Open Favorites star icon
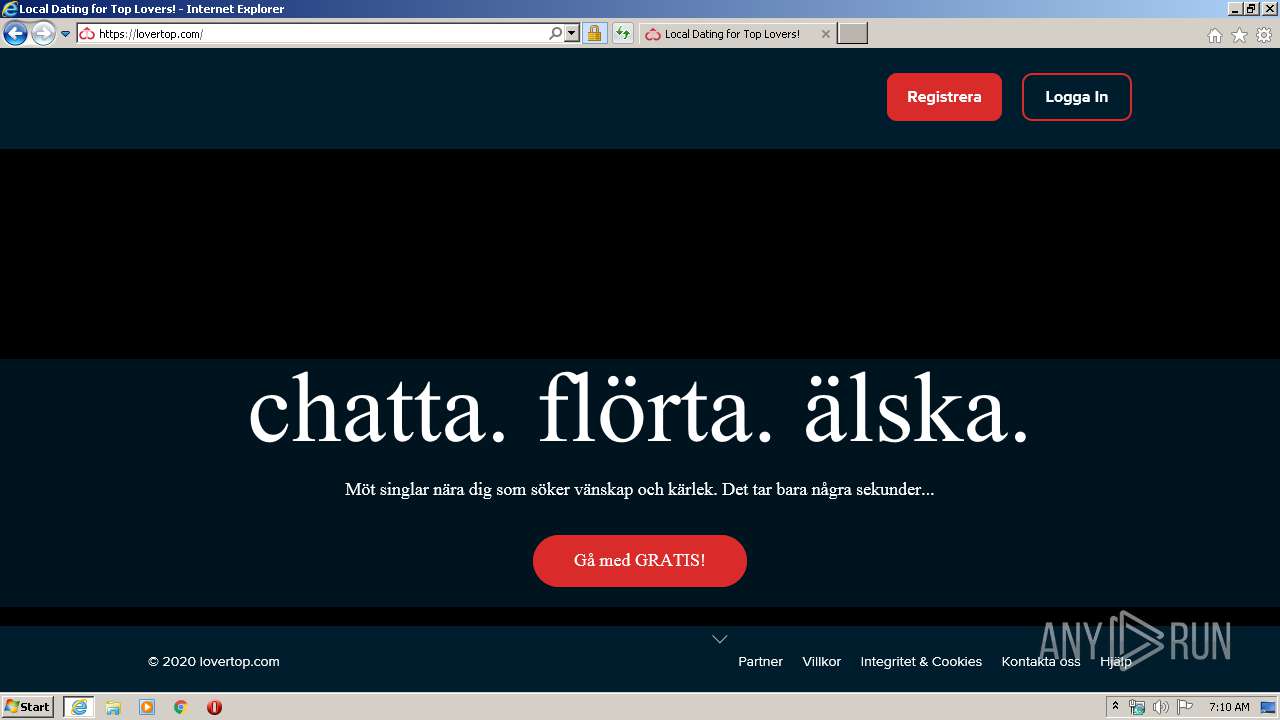This screenshot has width=1280, height=720. coord(1239,35)
